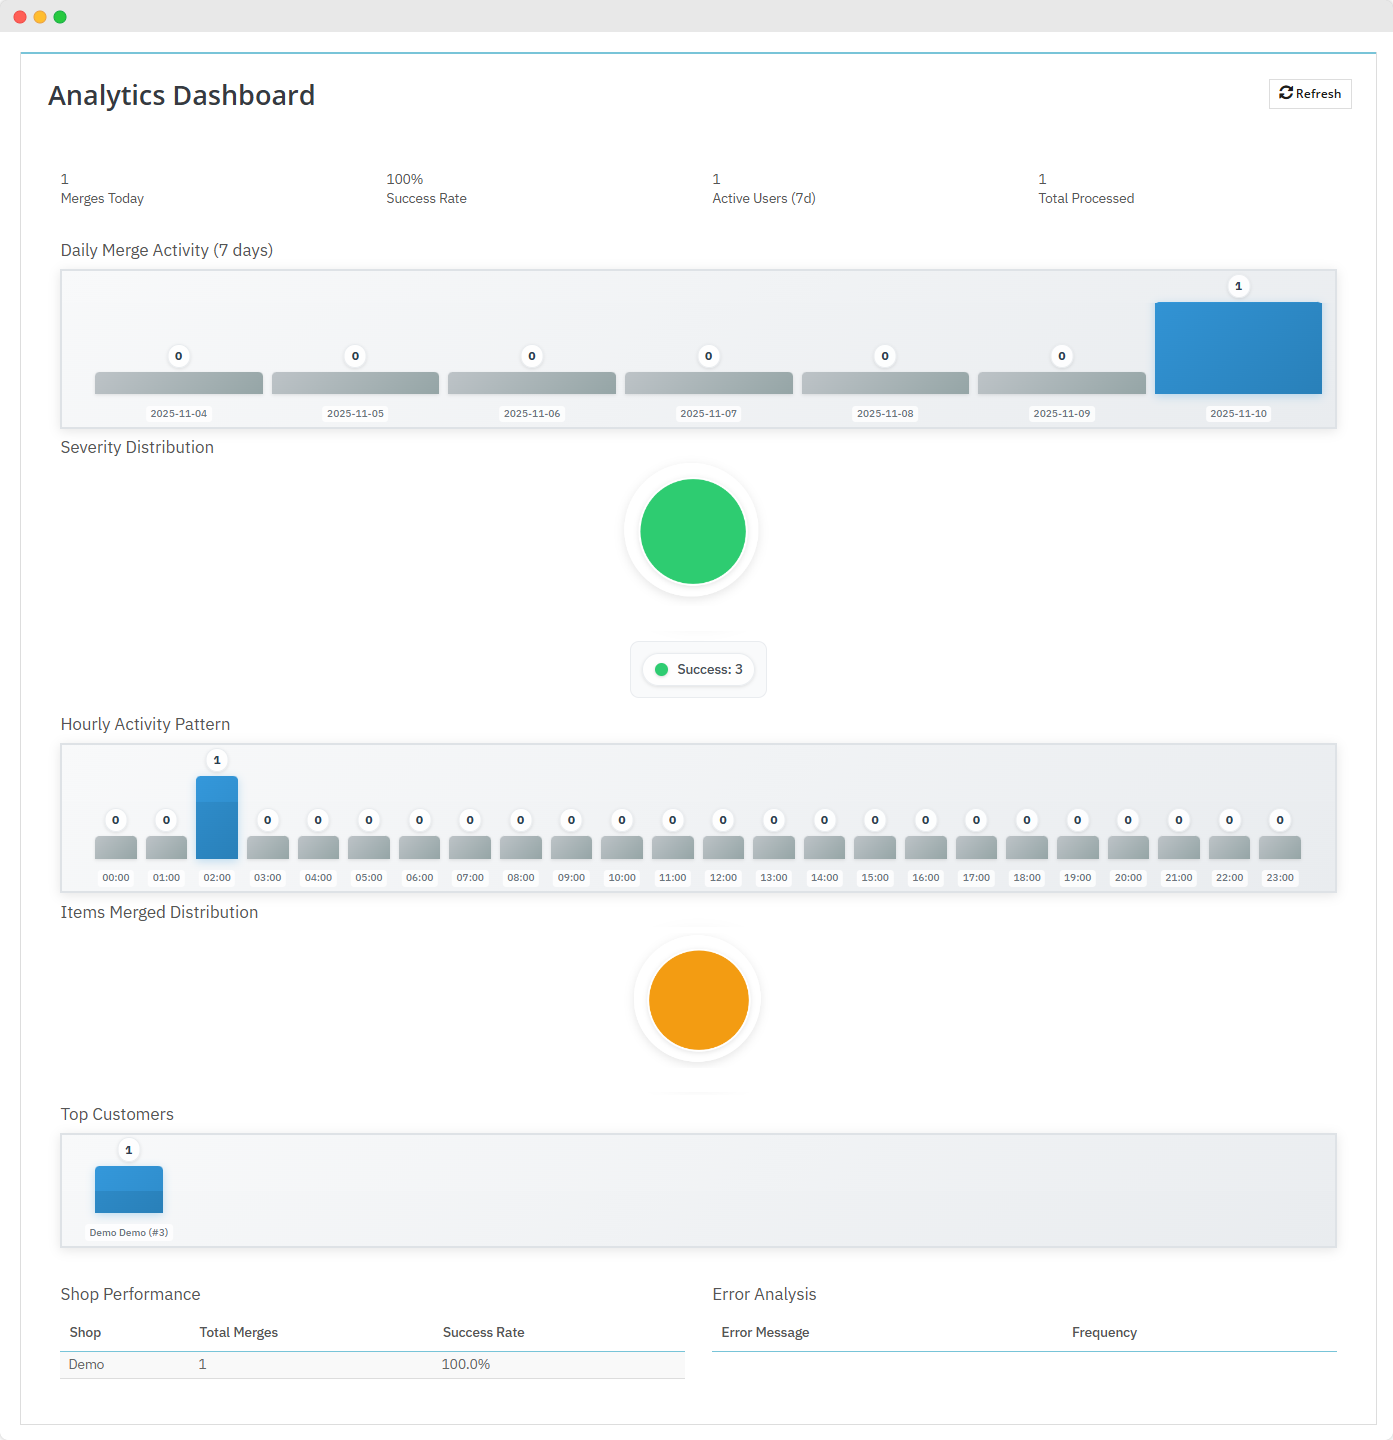The height and width of the screenshot is (1440, 1393).
Task: Select the 2025-11-04 daily merge bar
Action: pyautogui.click(x=179, y=383)
